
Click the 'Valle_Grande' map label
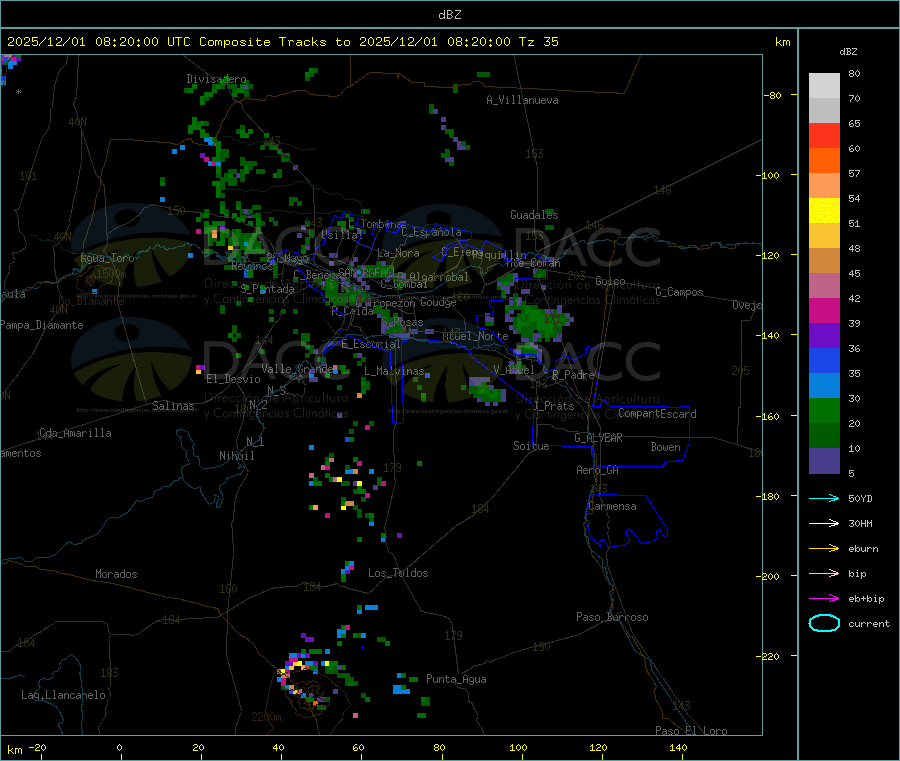pos(297,369)
